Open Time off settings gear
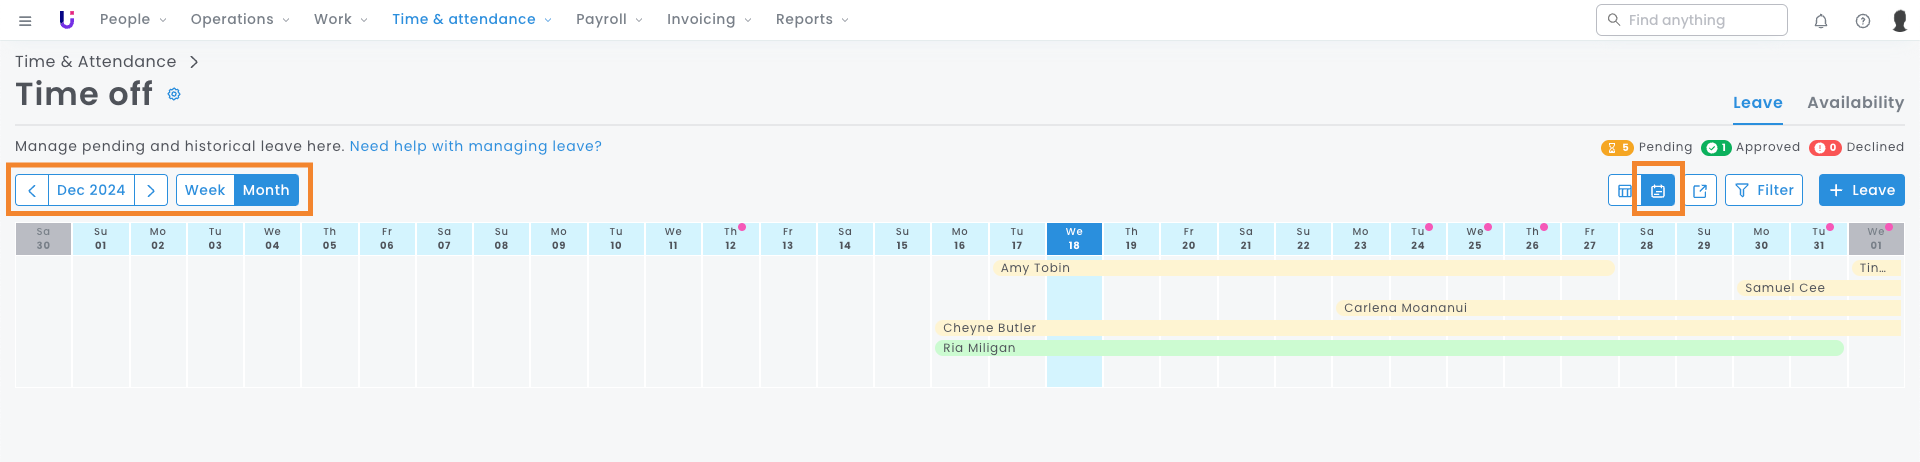The height and width of the screenshot is (462, 1920). pyautogui.click(x=174, y=94)
